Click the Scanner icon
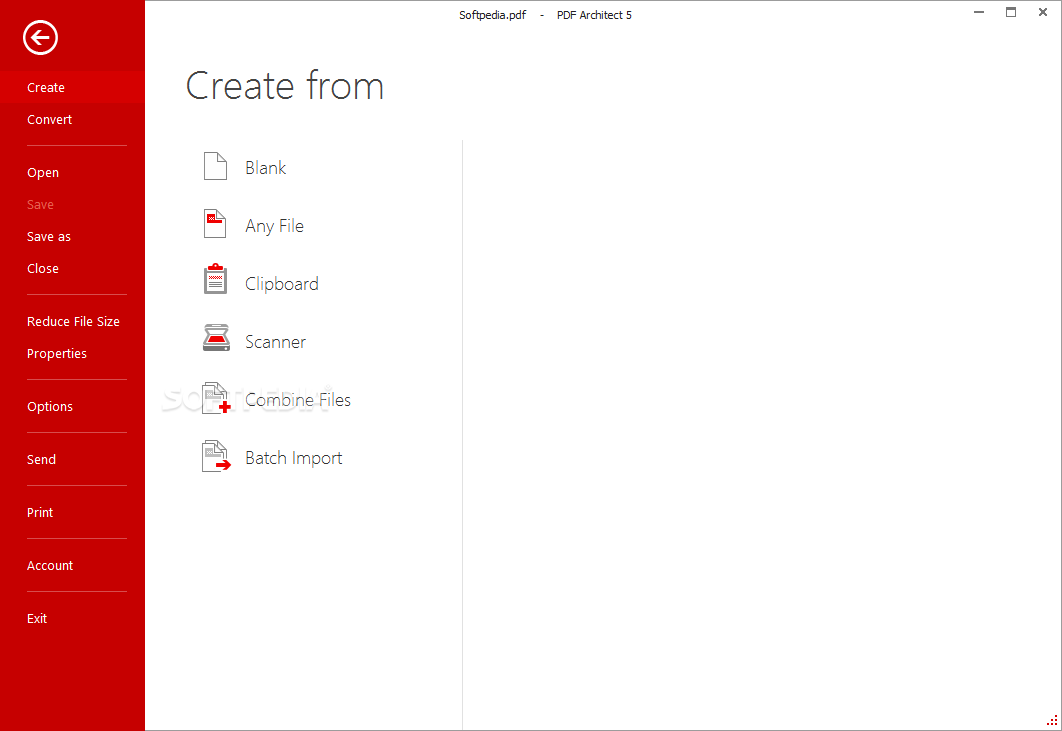Viewport: 1062px width, 731px height. point(216,338)
